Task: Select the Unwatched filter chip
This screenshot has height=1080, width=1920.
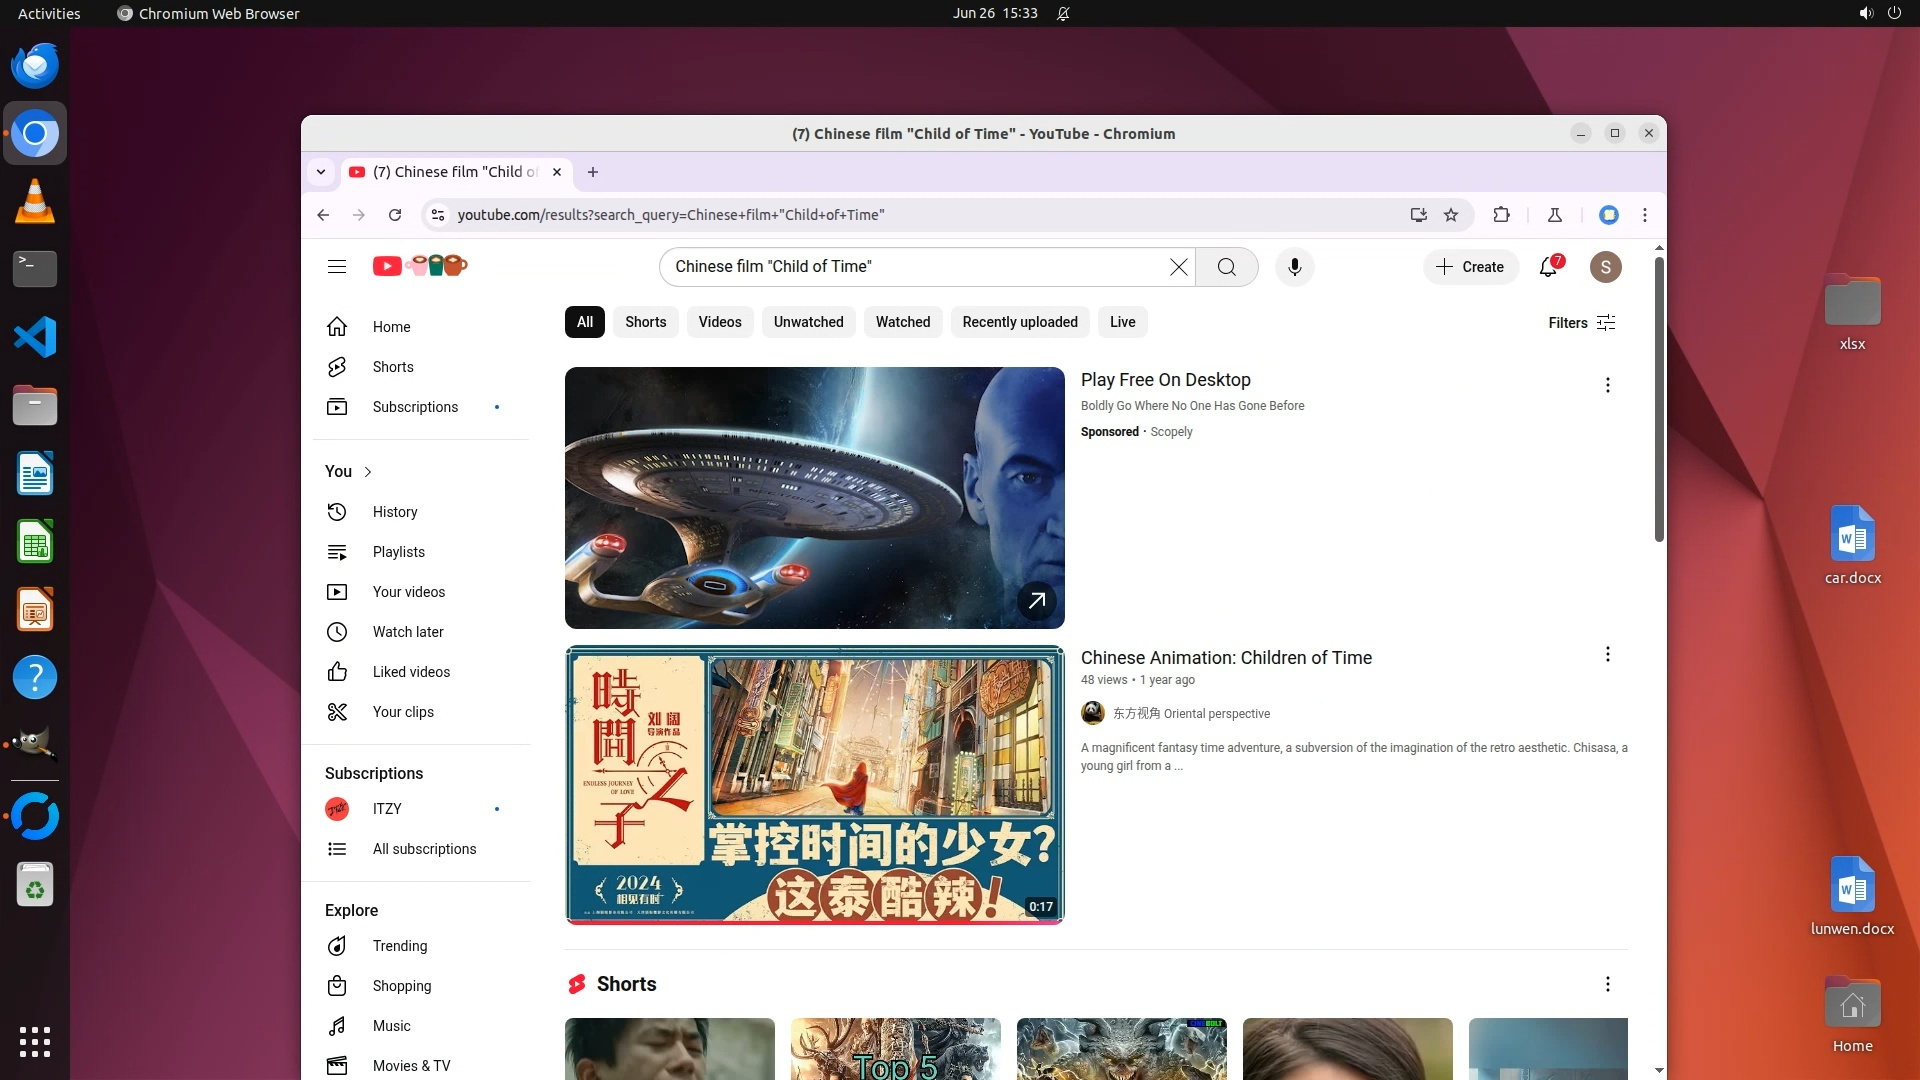Action: pyautogui.click(x=808, y=322)
